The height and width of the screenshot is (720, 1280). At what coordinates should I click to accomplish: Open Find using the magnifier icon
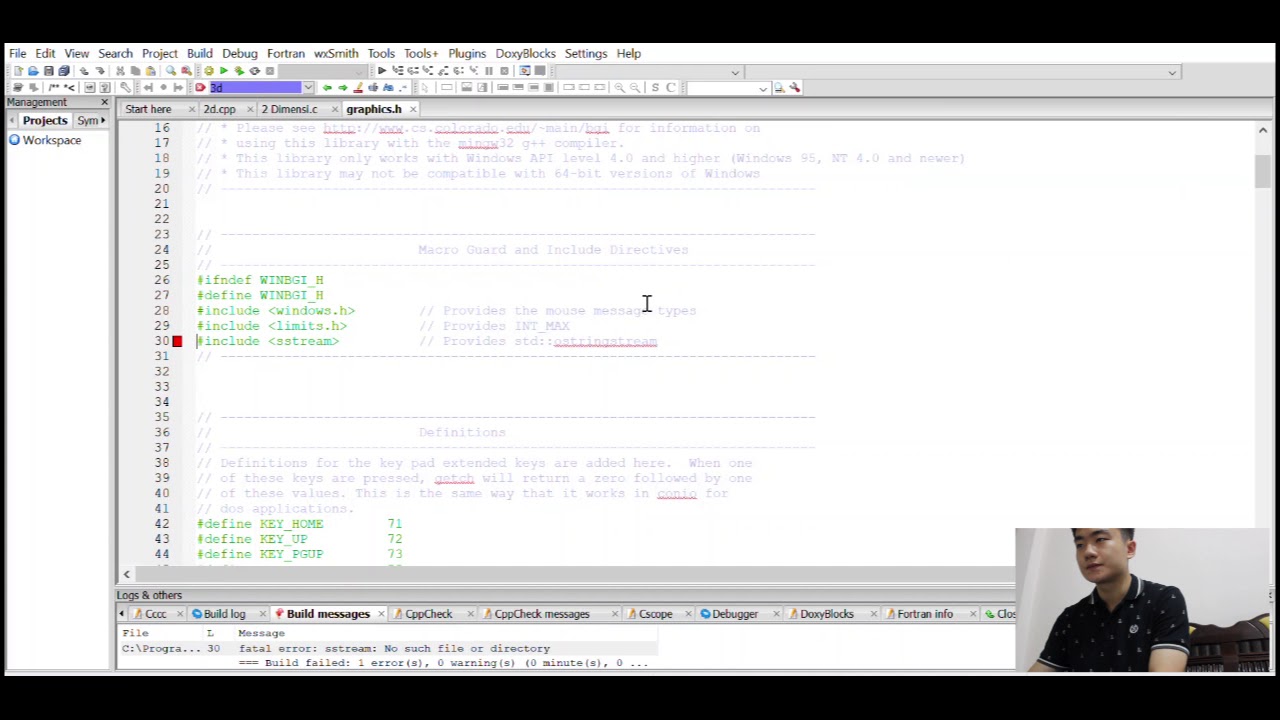[x=171, y=71]
